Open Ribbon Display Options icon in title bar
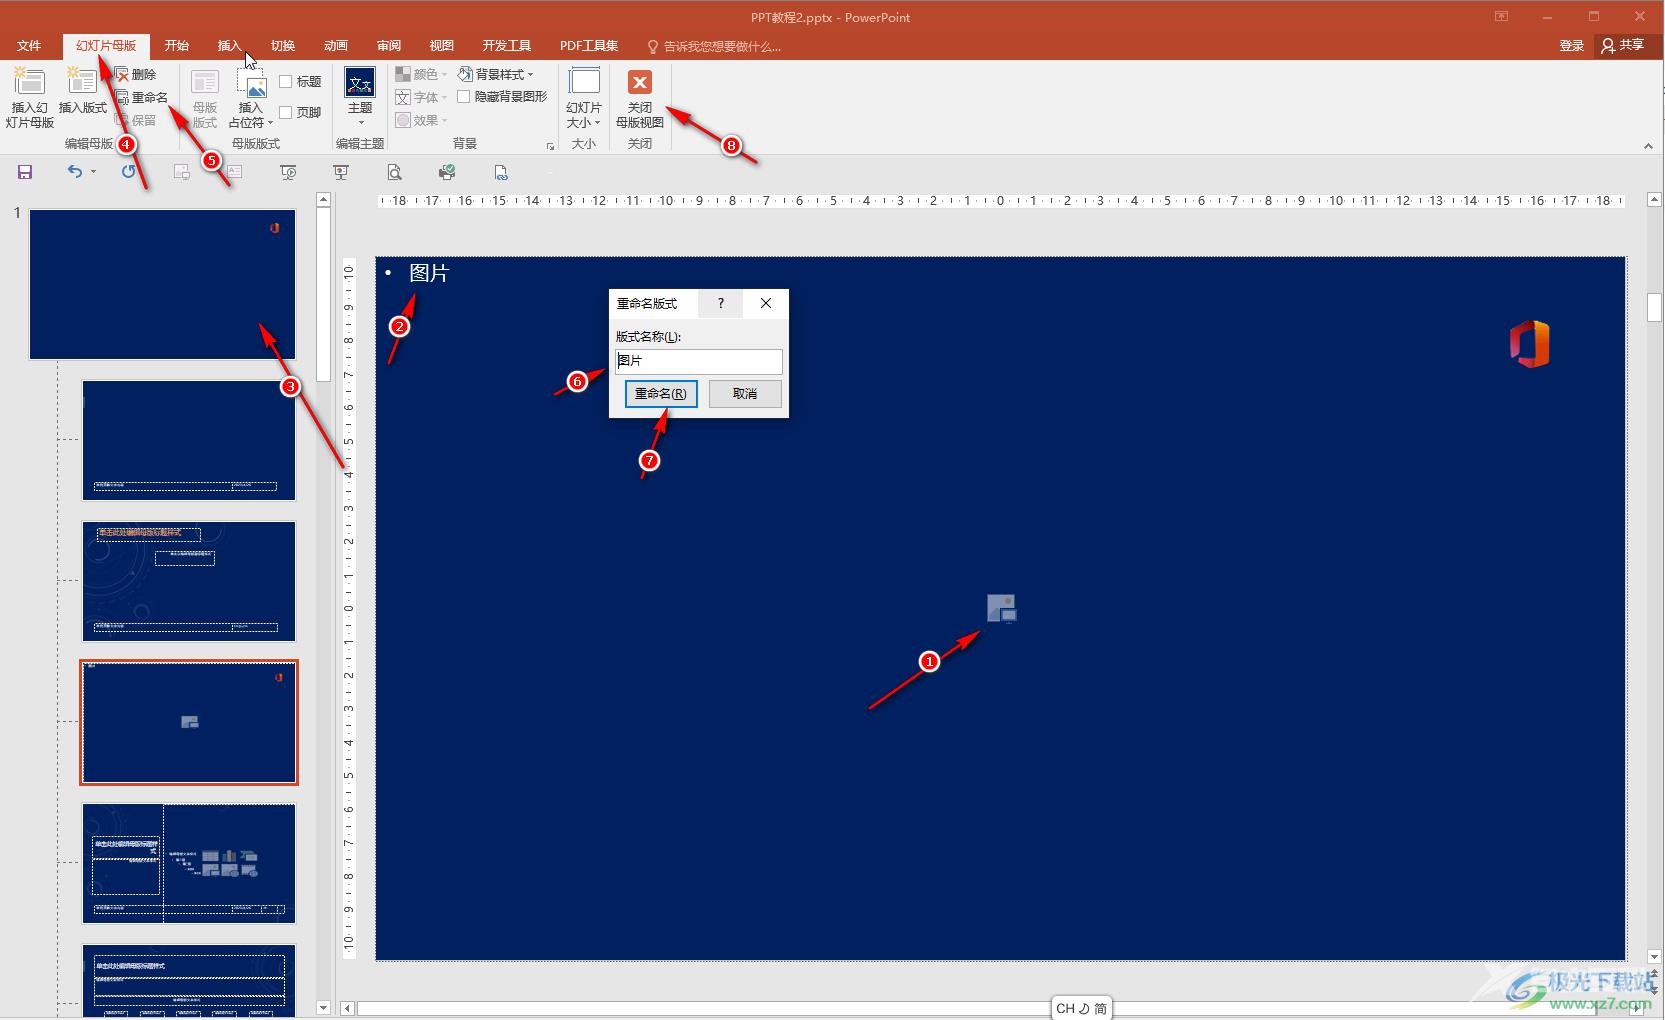Screen dimensions: 1665x1020 [x=1501, y=16]
